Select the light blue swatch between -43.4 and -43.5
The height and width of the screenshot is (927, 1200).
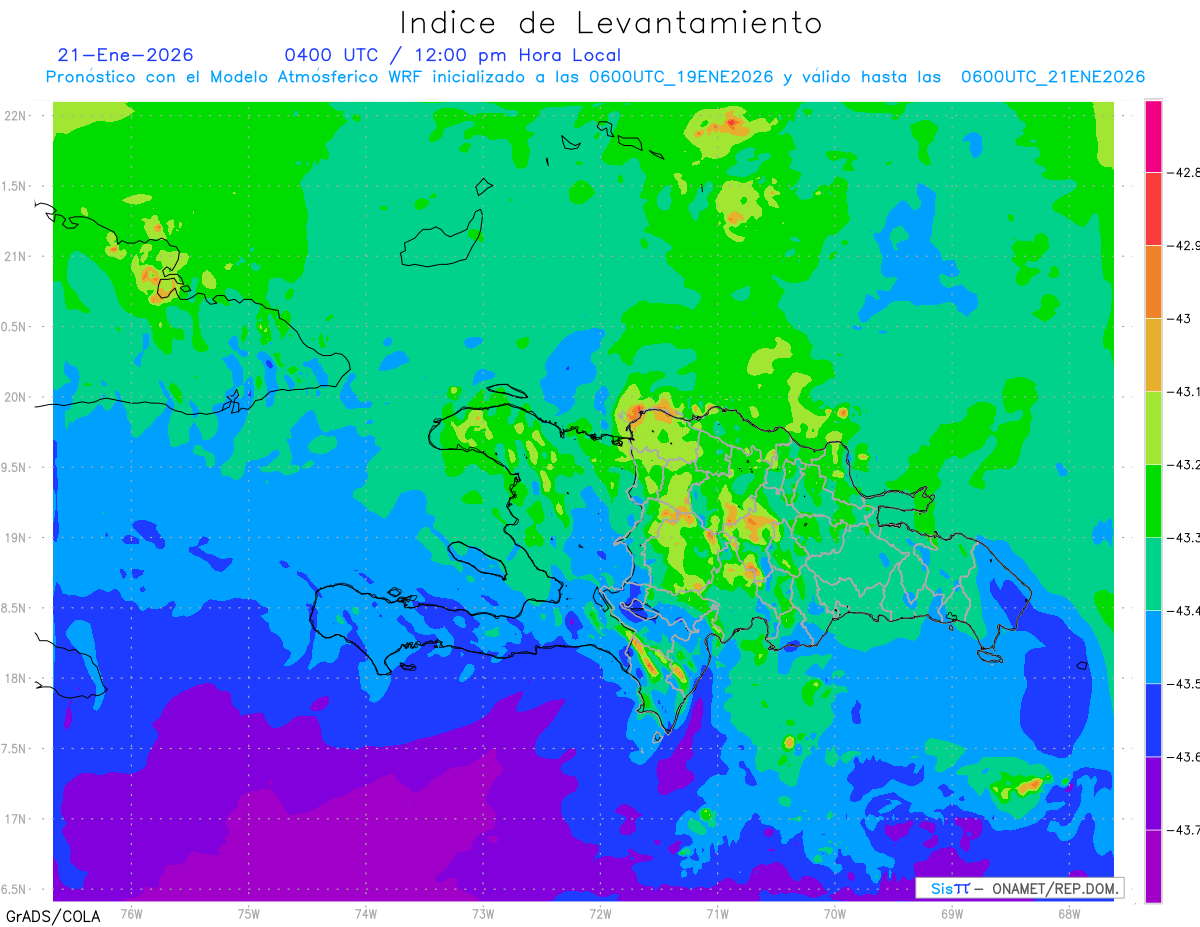coord(1153,647)
